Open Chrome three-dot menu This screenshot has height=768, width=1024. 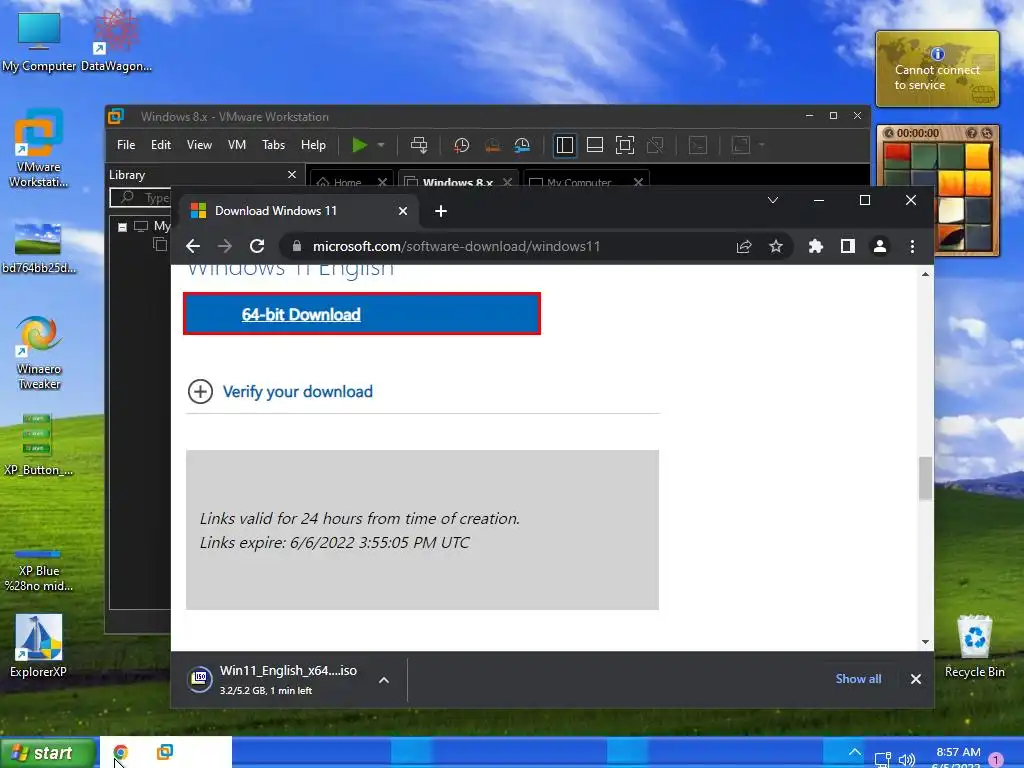pyautogui.click(x=912, y=246)
